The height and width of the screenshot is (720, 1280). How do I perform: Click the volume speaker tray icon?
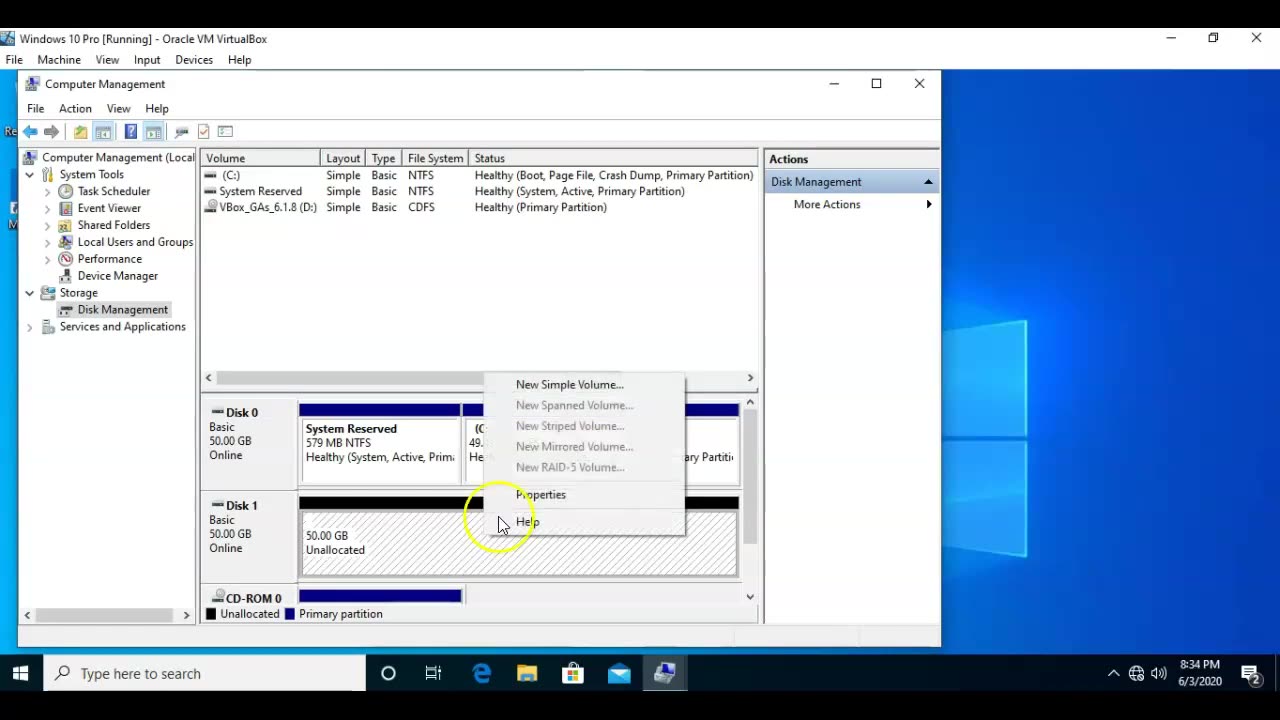click(1159, 673)
